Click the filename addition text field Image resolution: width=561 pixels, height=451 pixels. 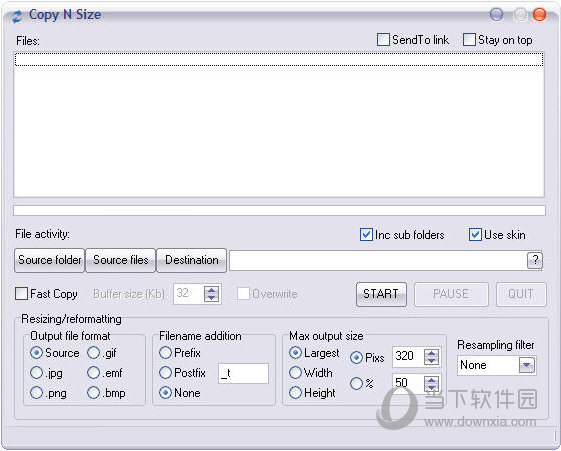(x=243, y=374)
